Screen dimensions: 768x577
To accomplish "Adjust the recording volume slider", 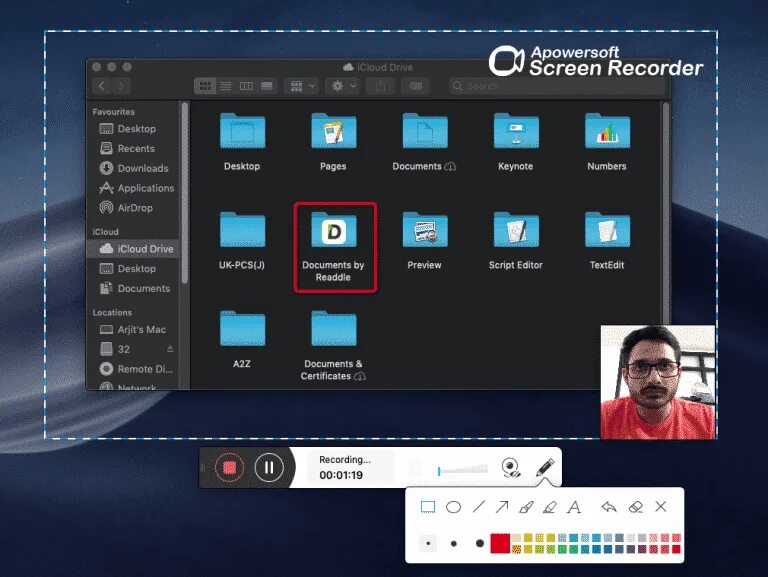I will click(463, 469).
